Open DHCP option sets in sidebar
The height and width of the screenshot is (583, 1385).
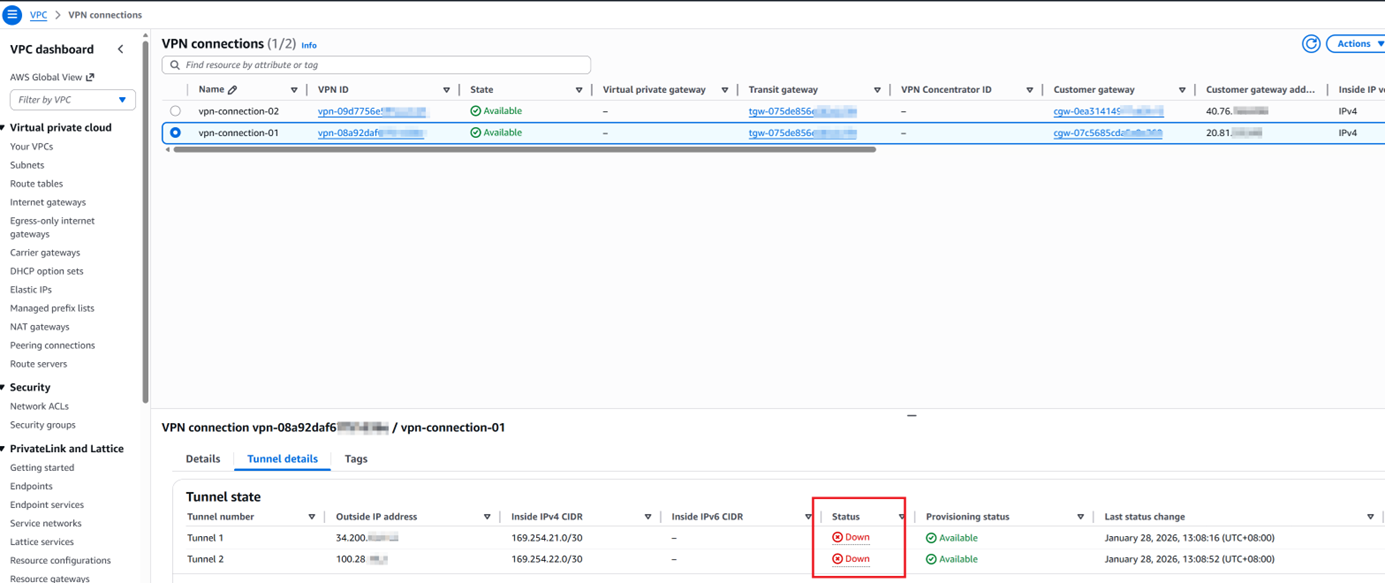[47, 271]
